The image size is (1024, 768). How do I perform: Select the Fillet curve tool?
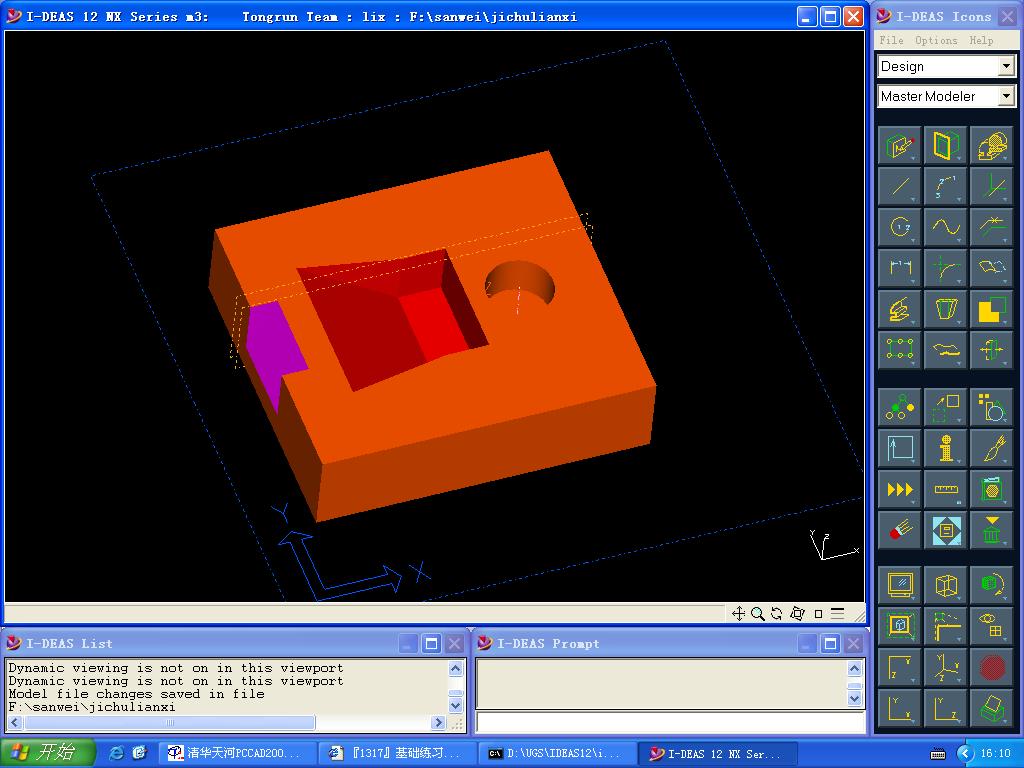(x=946, y=268)
